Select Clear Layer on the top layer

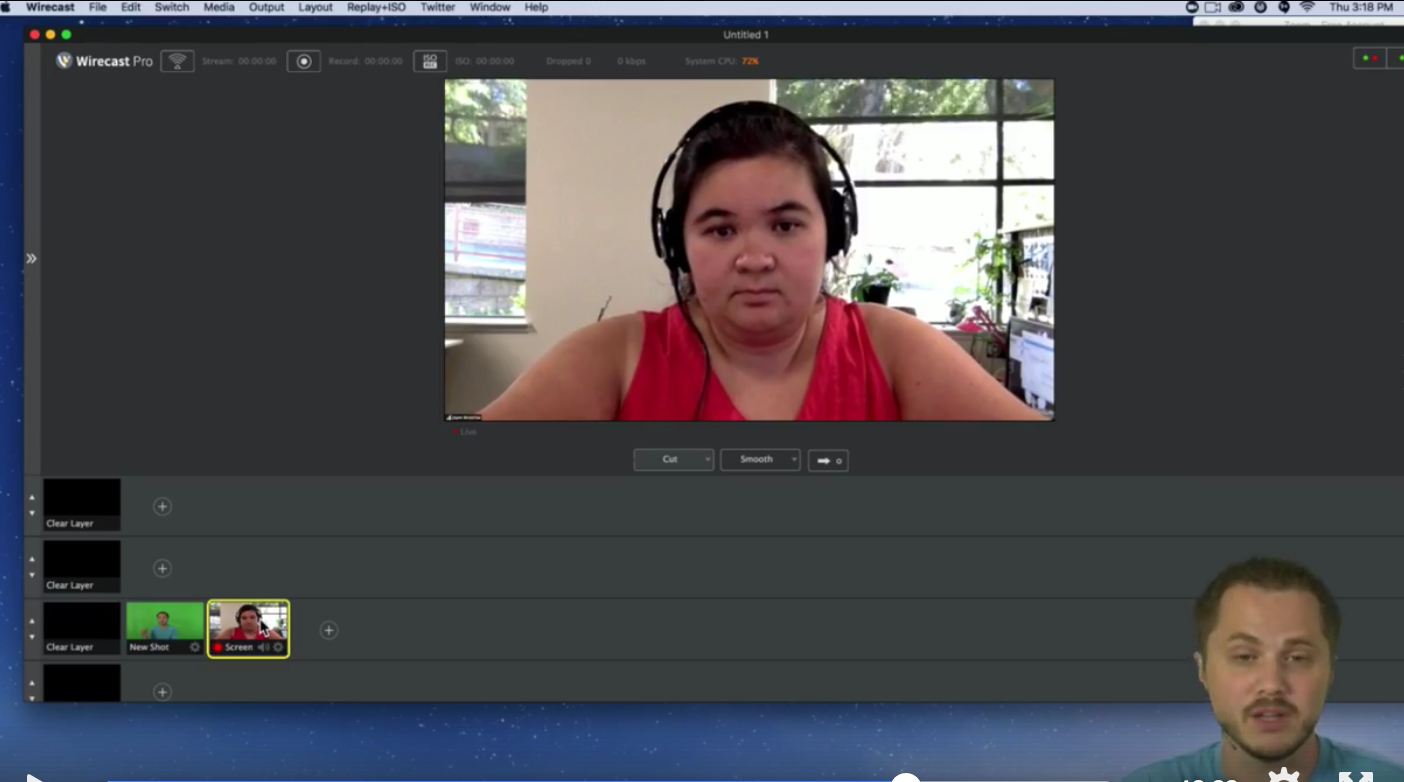click(82, 504)
